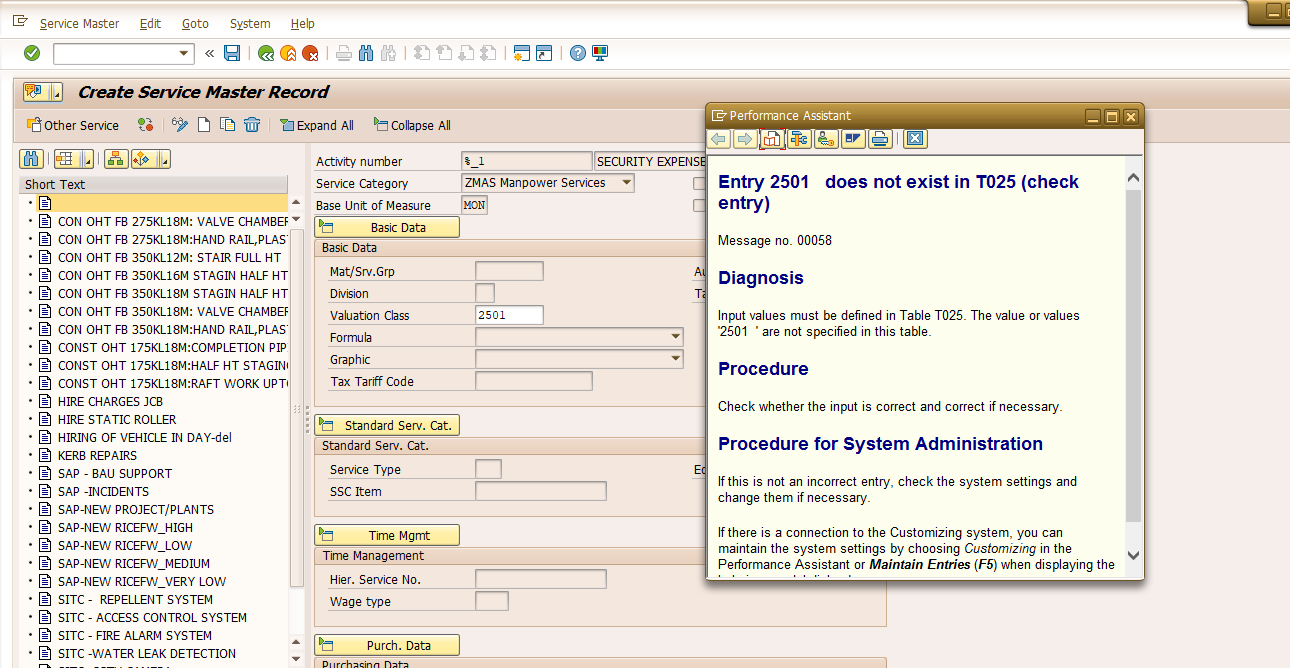1290x668 pixels.
Task: Expand the Graphic dropdown list
Action: (676, 359)
